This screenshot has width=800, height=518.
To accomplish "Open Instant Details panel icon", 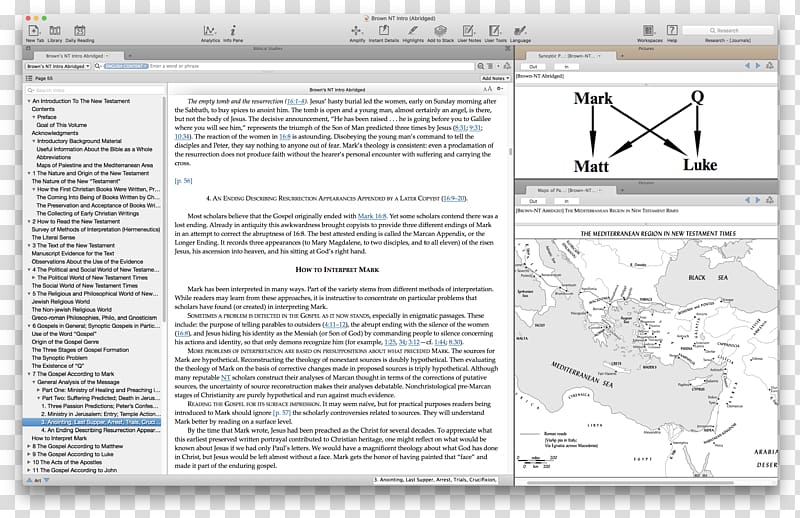I will tap(383, 31).
